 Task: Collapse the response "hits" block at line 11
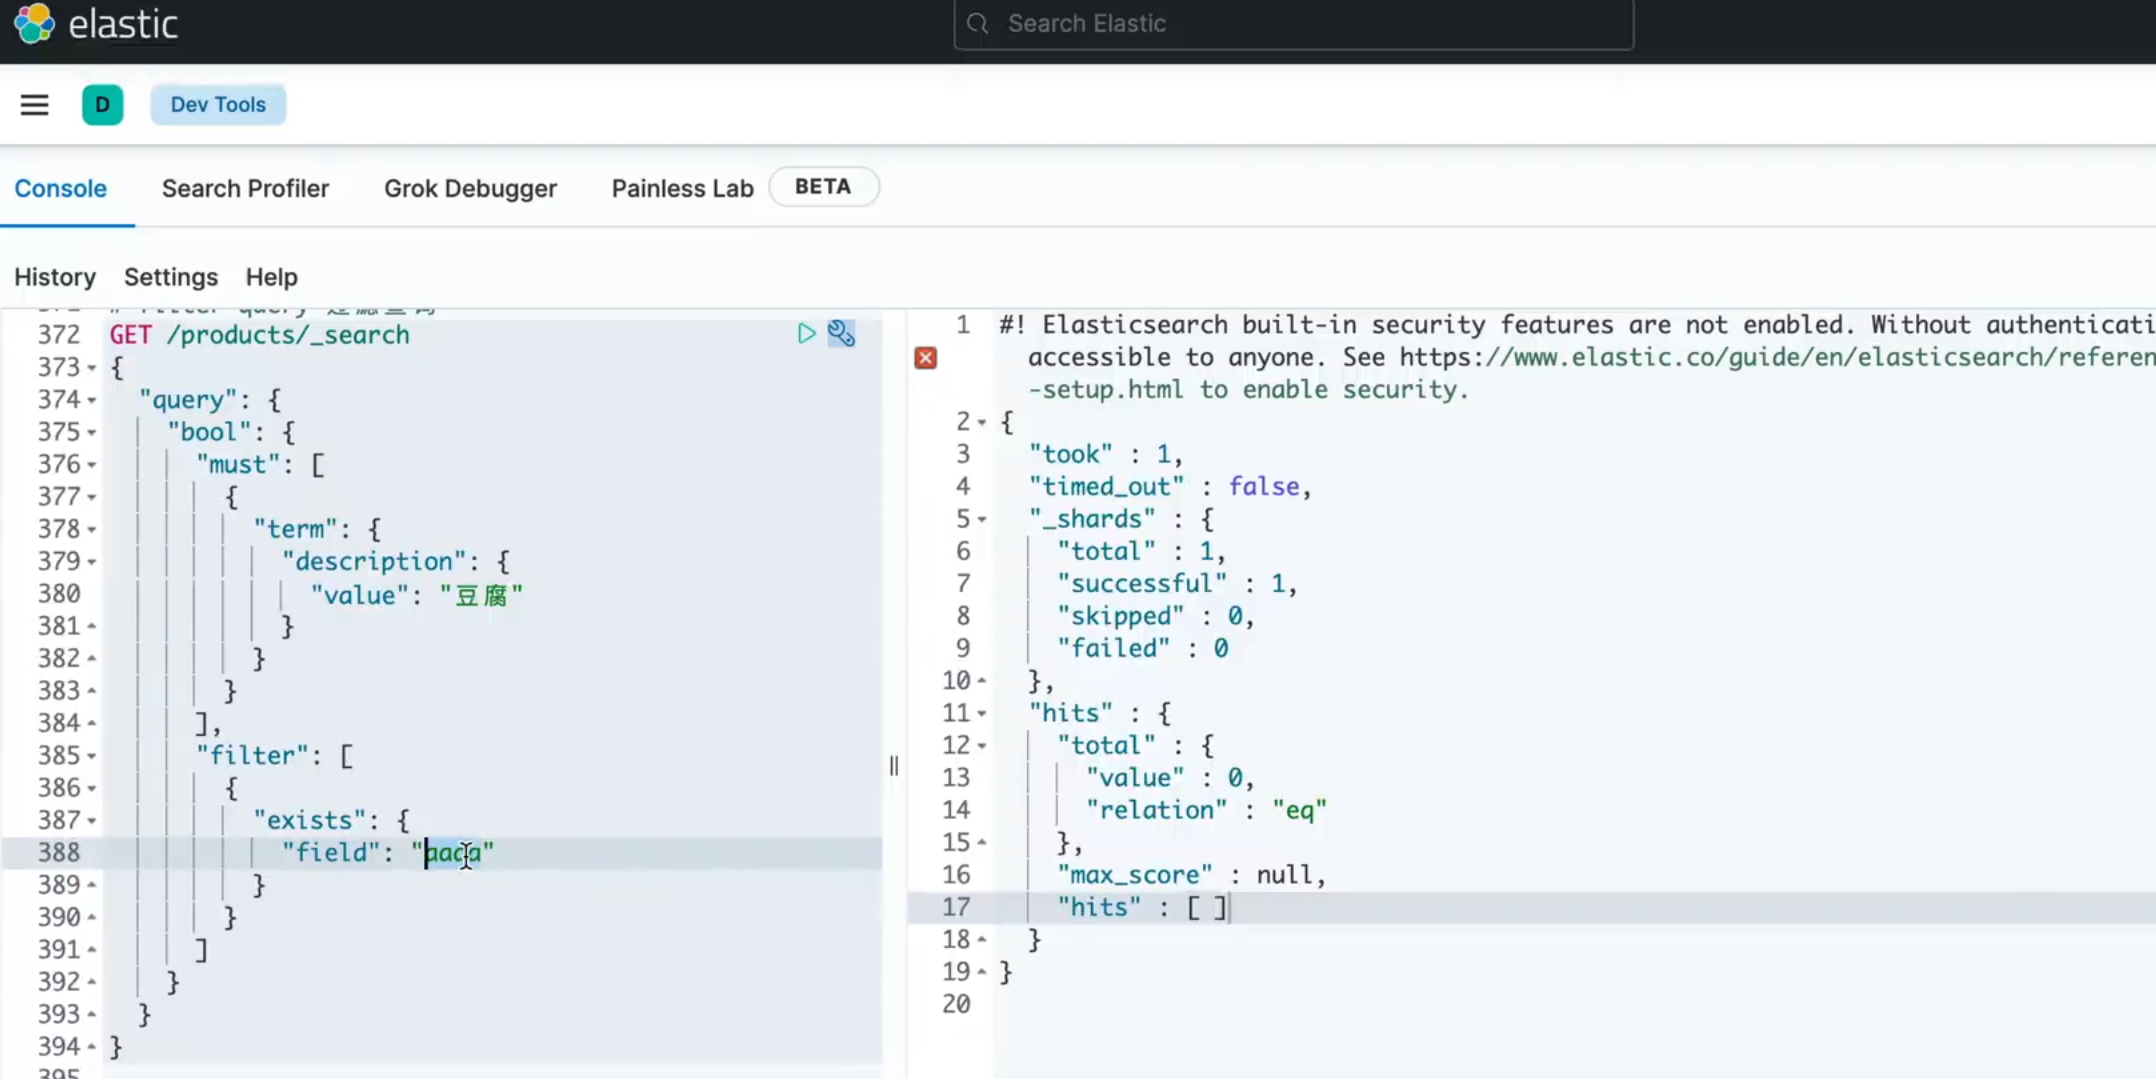tap(982, 714)
